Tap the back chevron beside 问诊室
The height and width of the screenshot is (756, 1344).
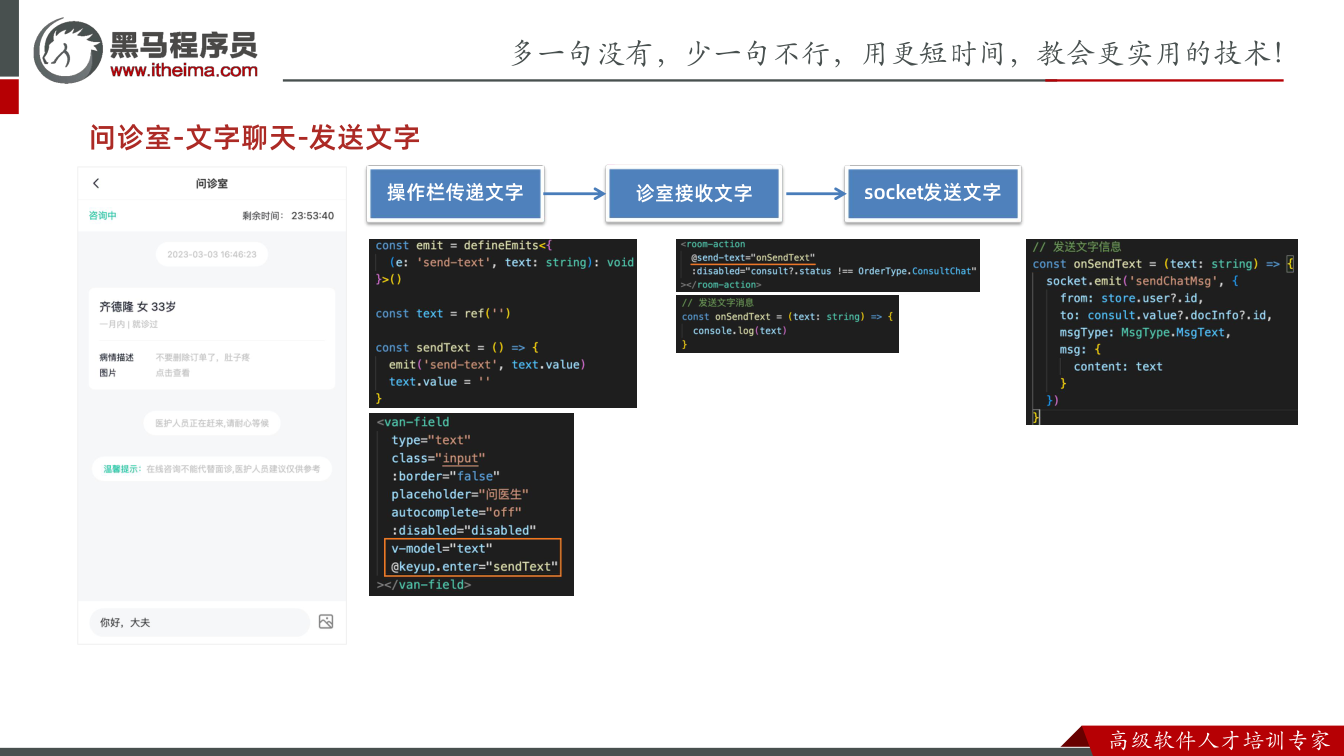pos(96,183)
